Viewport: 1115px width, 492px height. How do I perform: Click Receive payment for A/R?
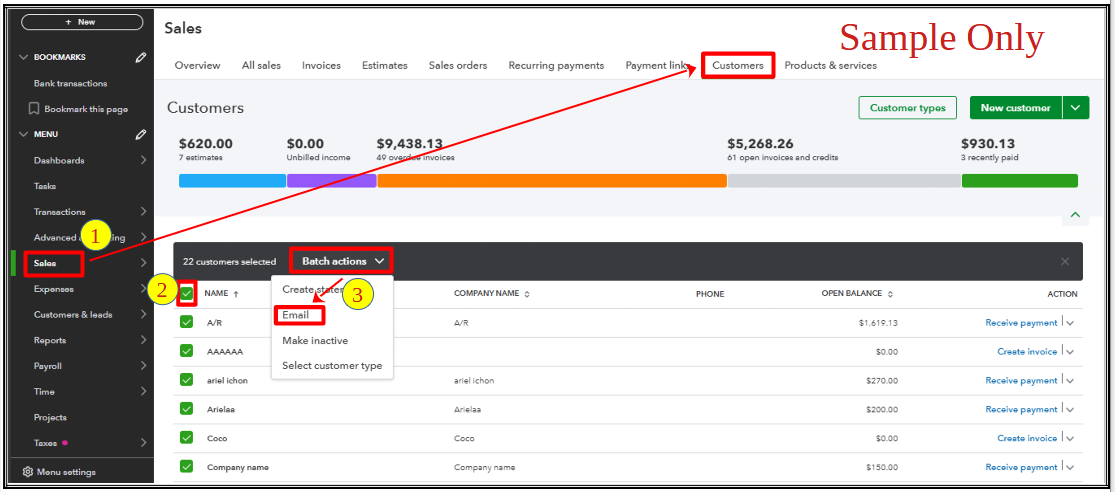[x=1021, y=323]
